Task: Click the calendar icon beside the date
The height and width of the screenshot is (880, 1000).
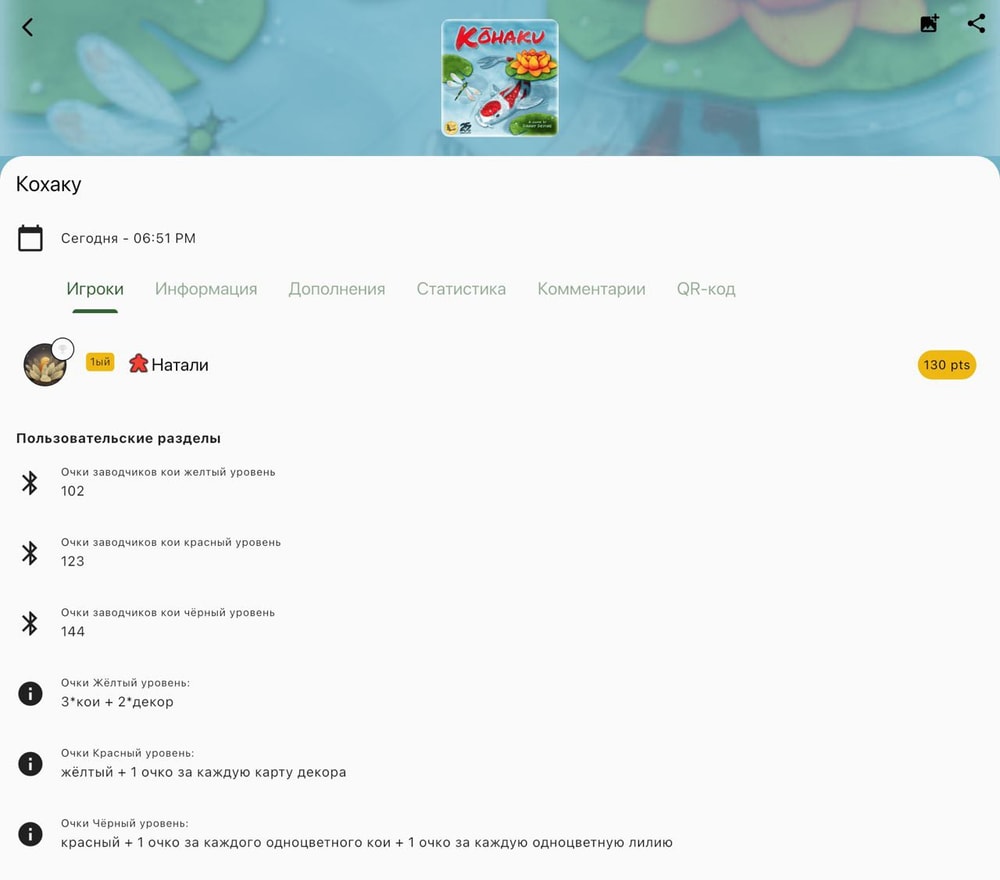Action: tap(30, 238)
